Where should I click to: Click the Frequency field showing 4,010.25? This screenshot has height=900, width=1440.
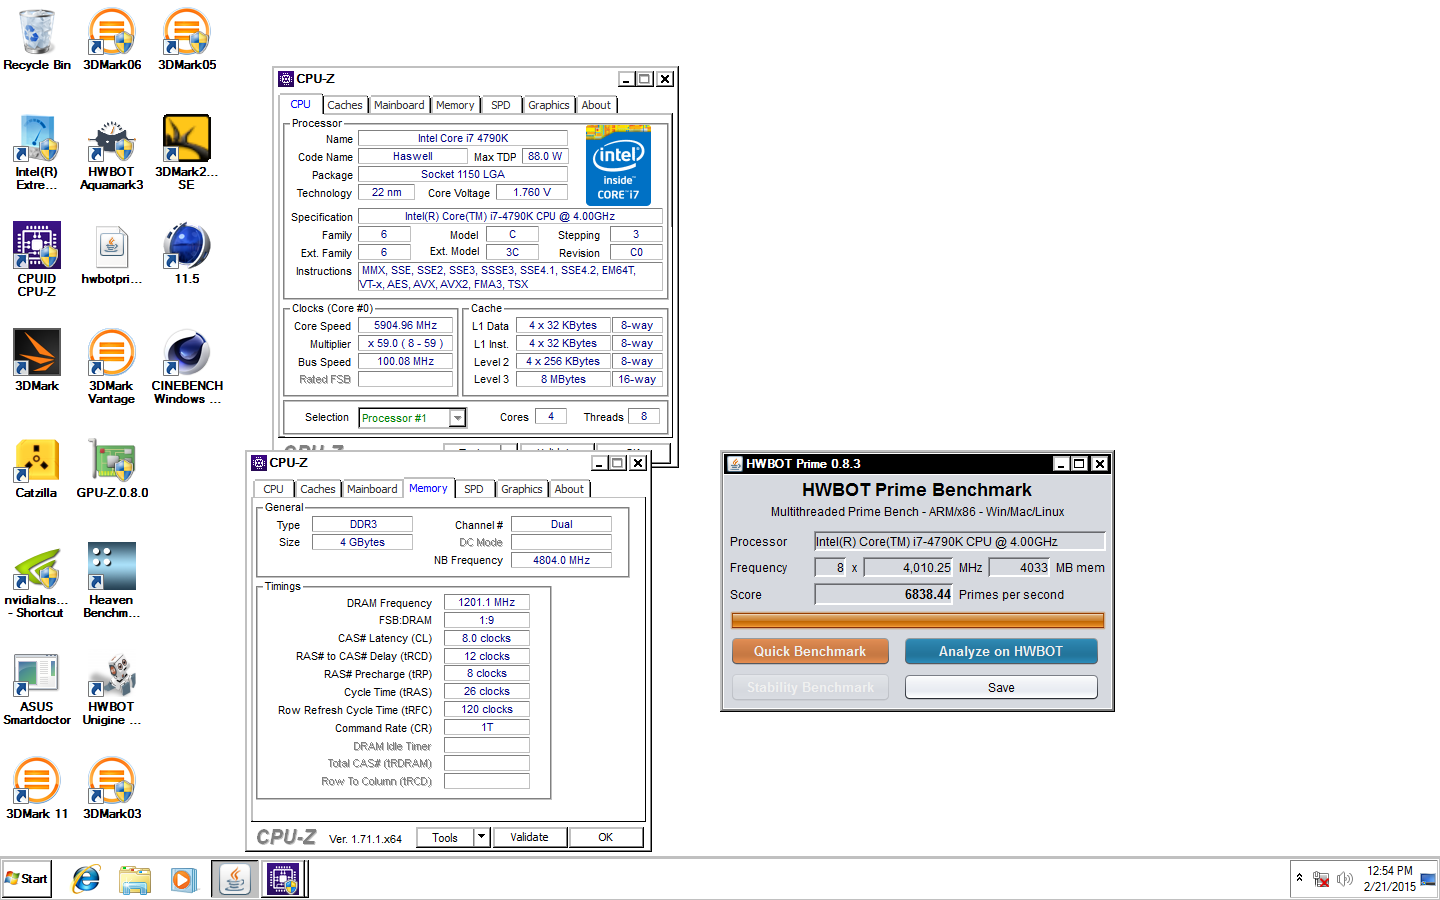click(909, 567)
